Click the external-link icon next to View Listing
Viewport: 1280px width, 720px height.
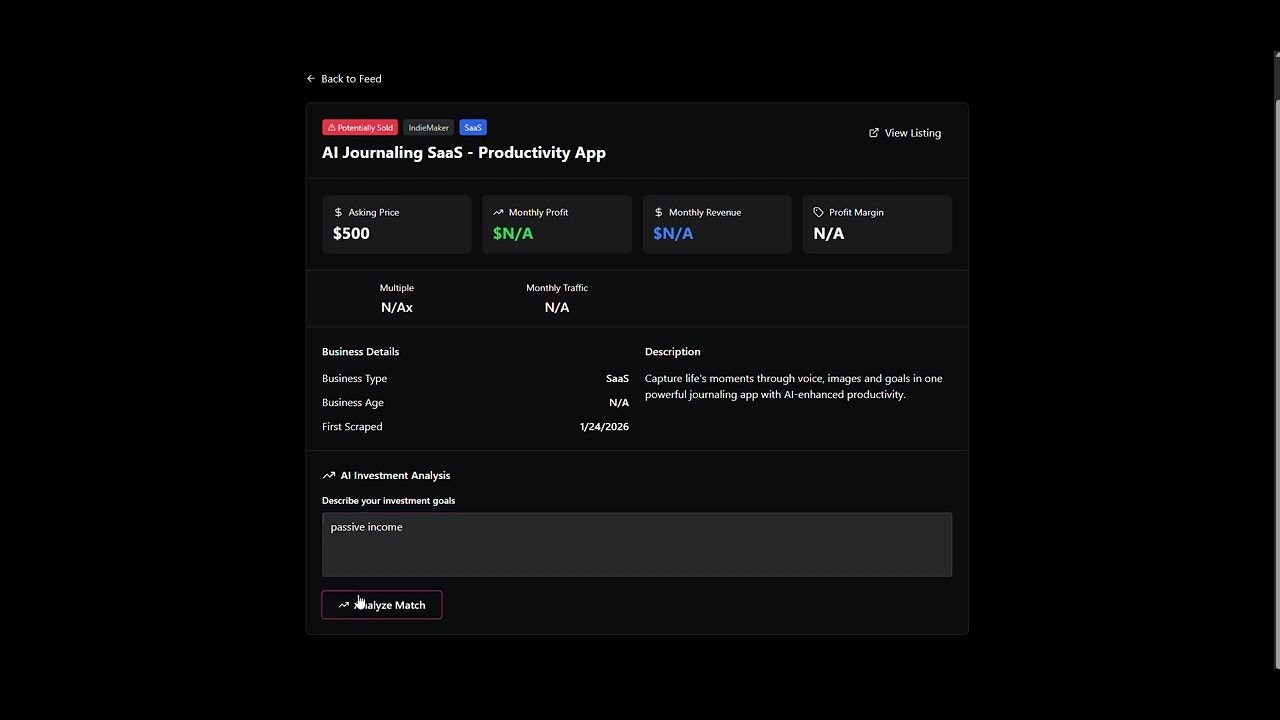point(873,132)
